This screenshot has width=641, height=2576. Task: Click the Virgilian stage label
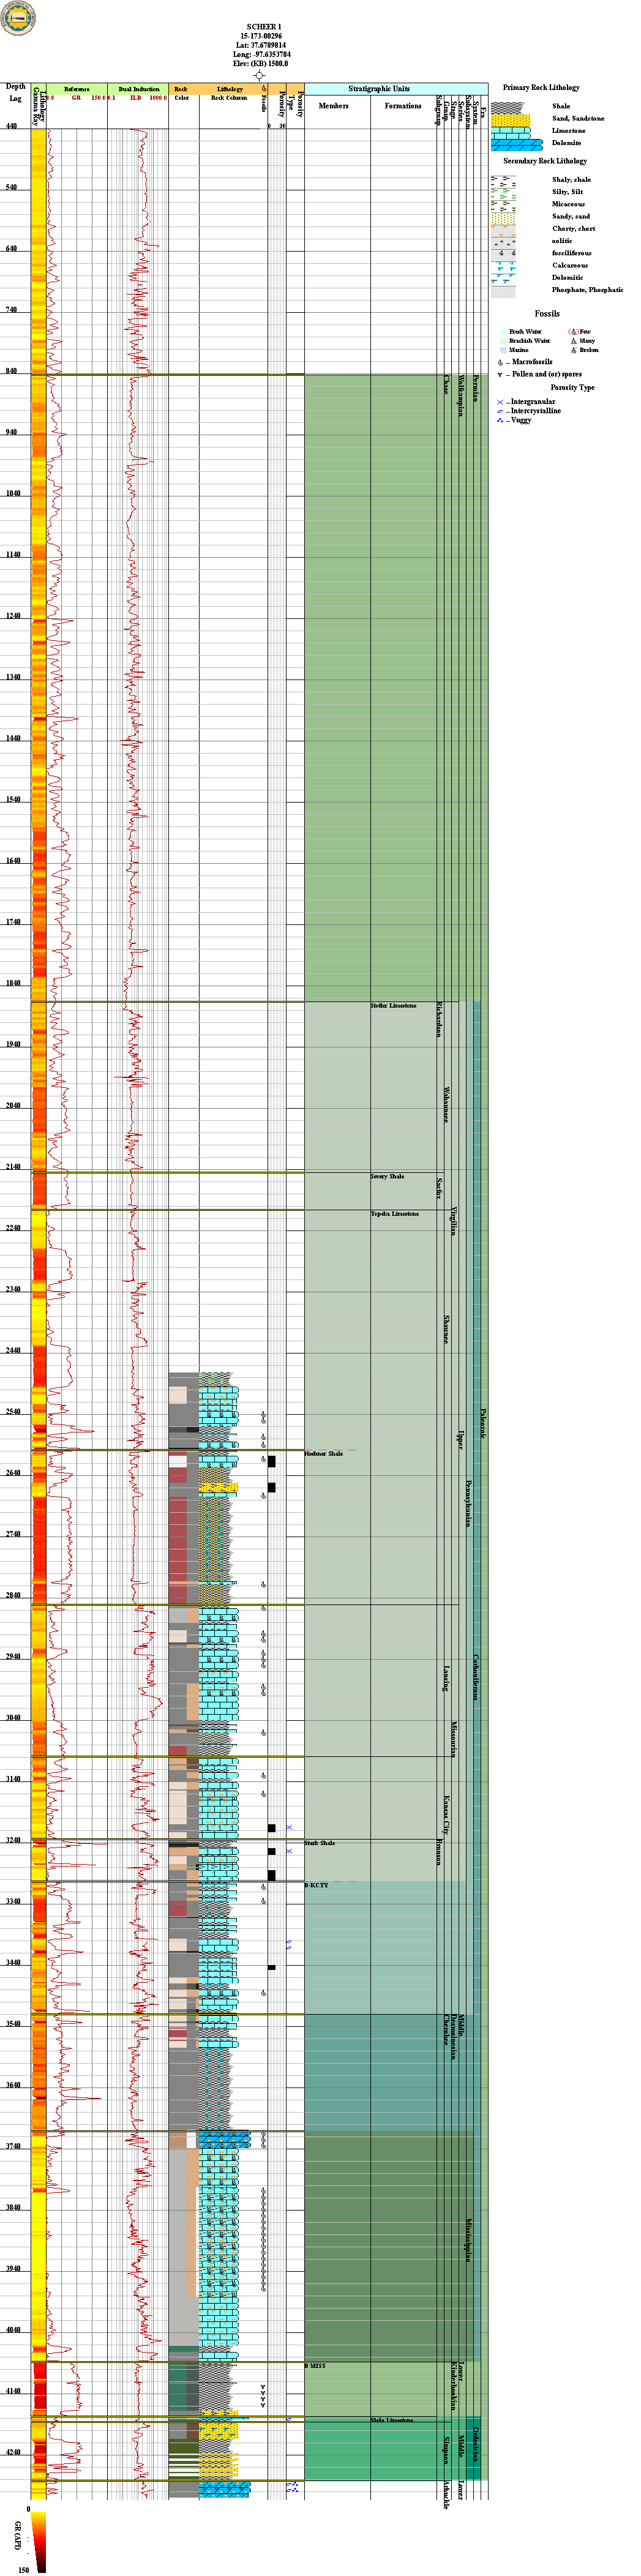454,1221
